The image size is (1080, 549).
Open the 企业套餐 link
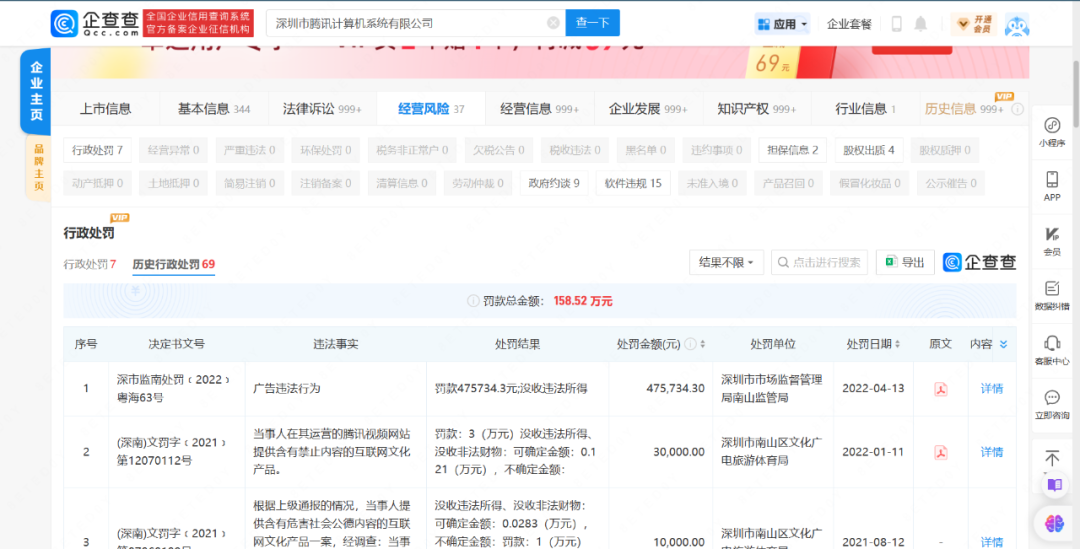click(x=849, y=24)
